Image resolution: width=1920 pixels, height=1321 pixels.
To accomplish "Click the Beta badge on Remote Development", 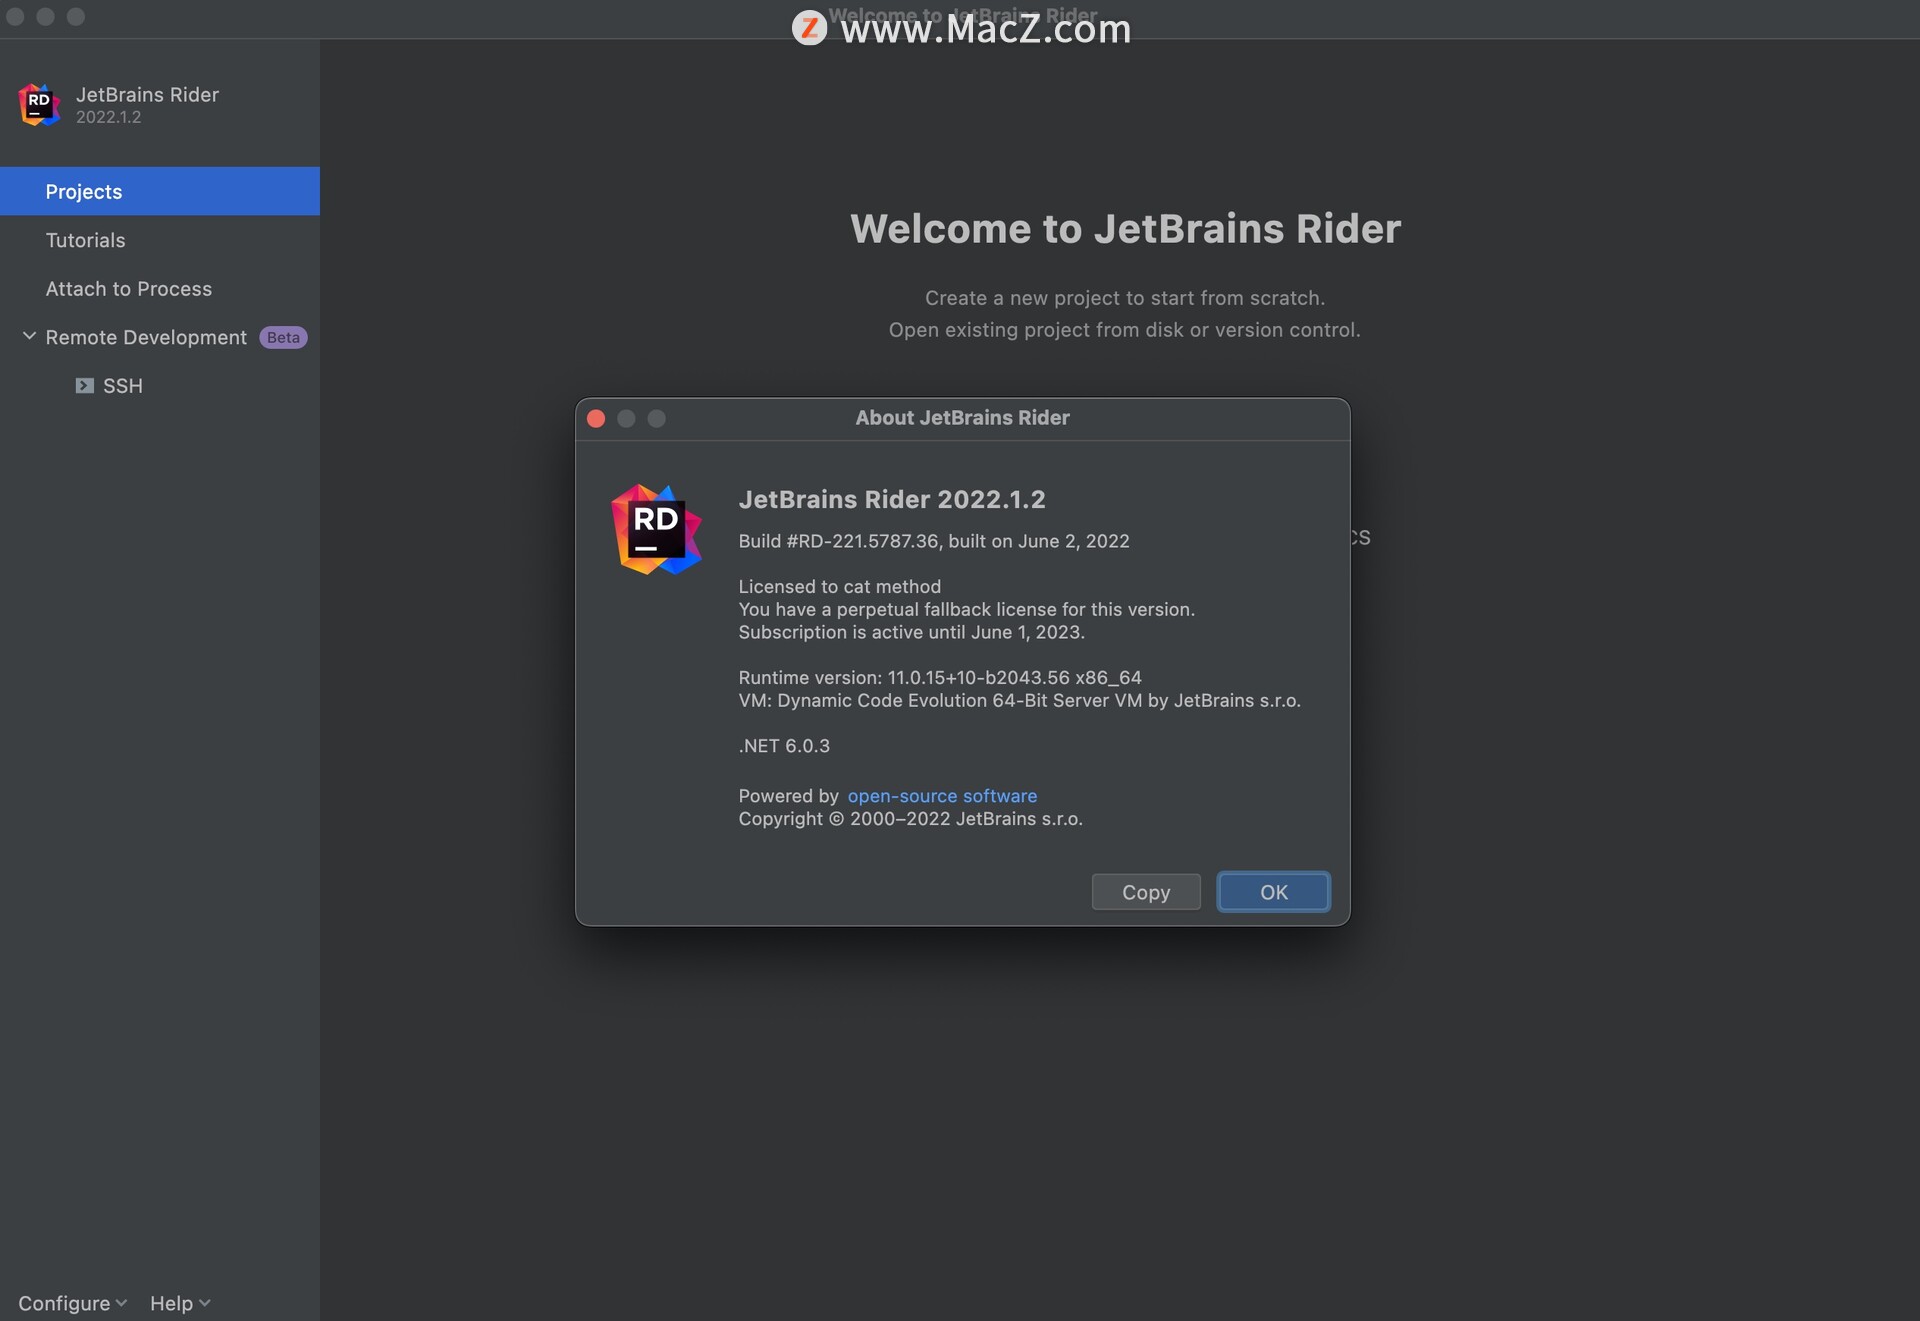I will pyautogui.click(x=282, y=337).
